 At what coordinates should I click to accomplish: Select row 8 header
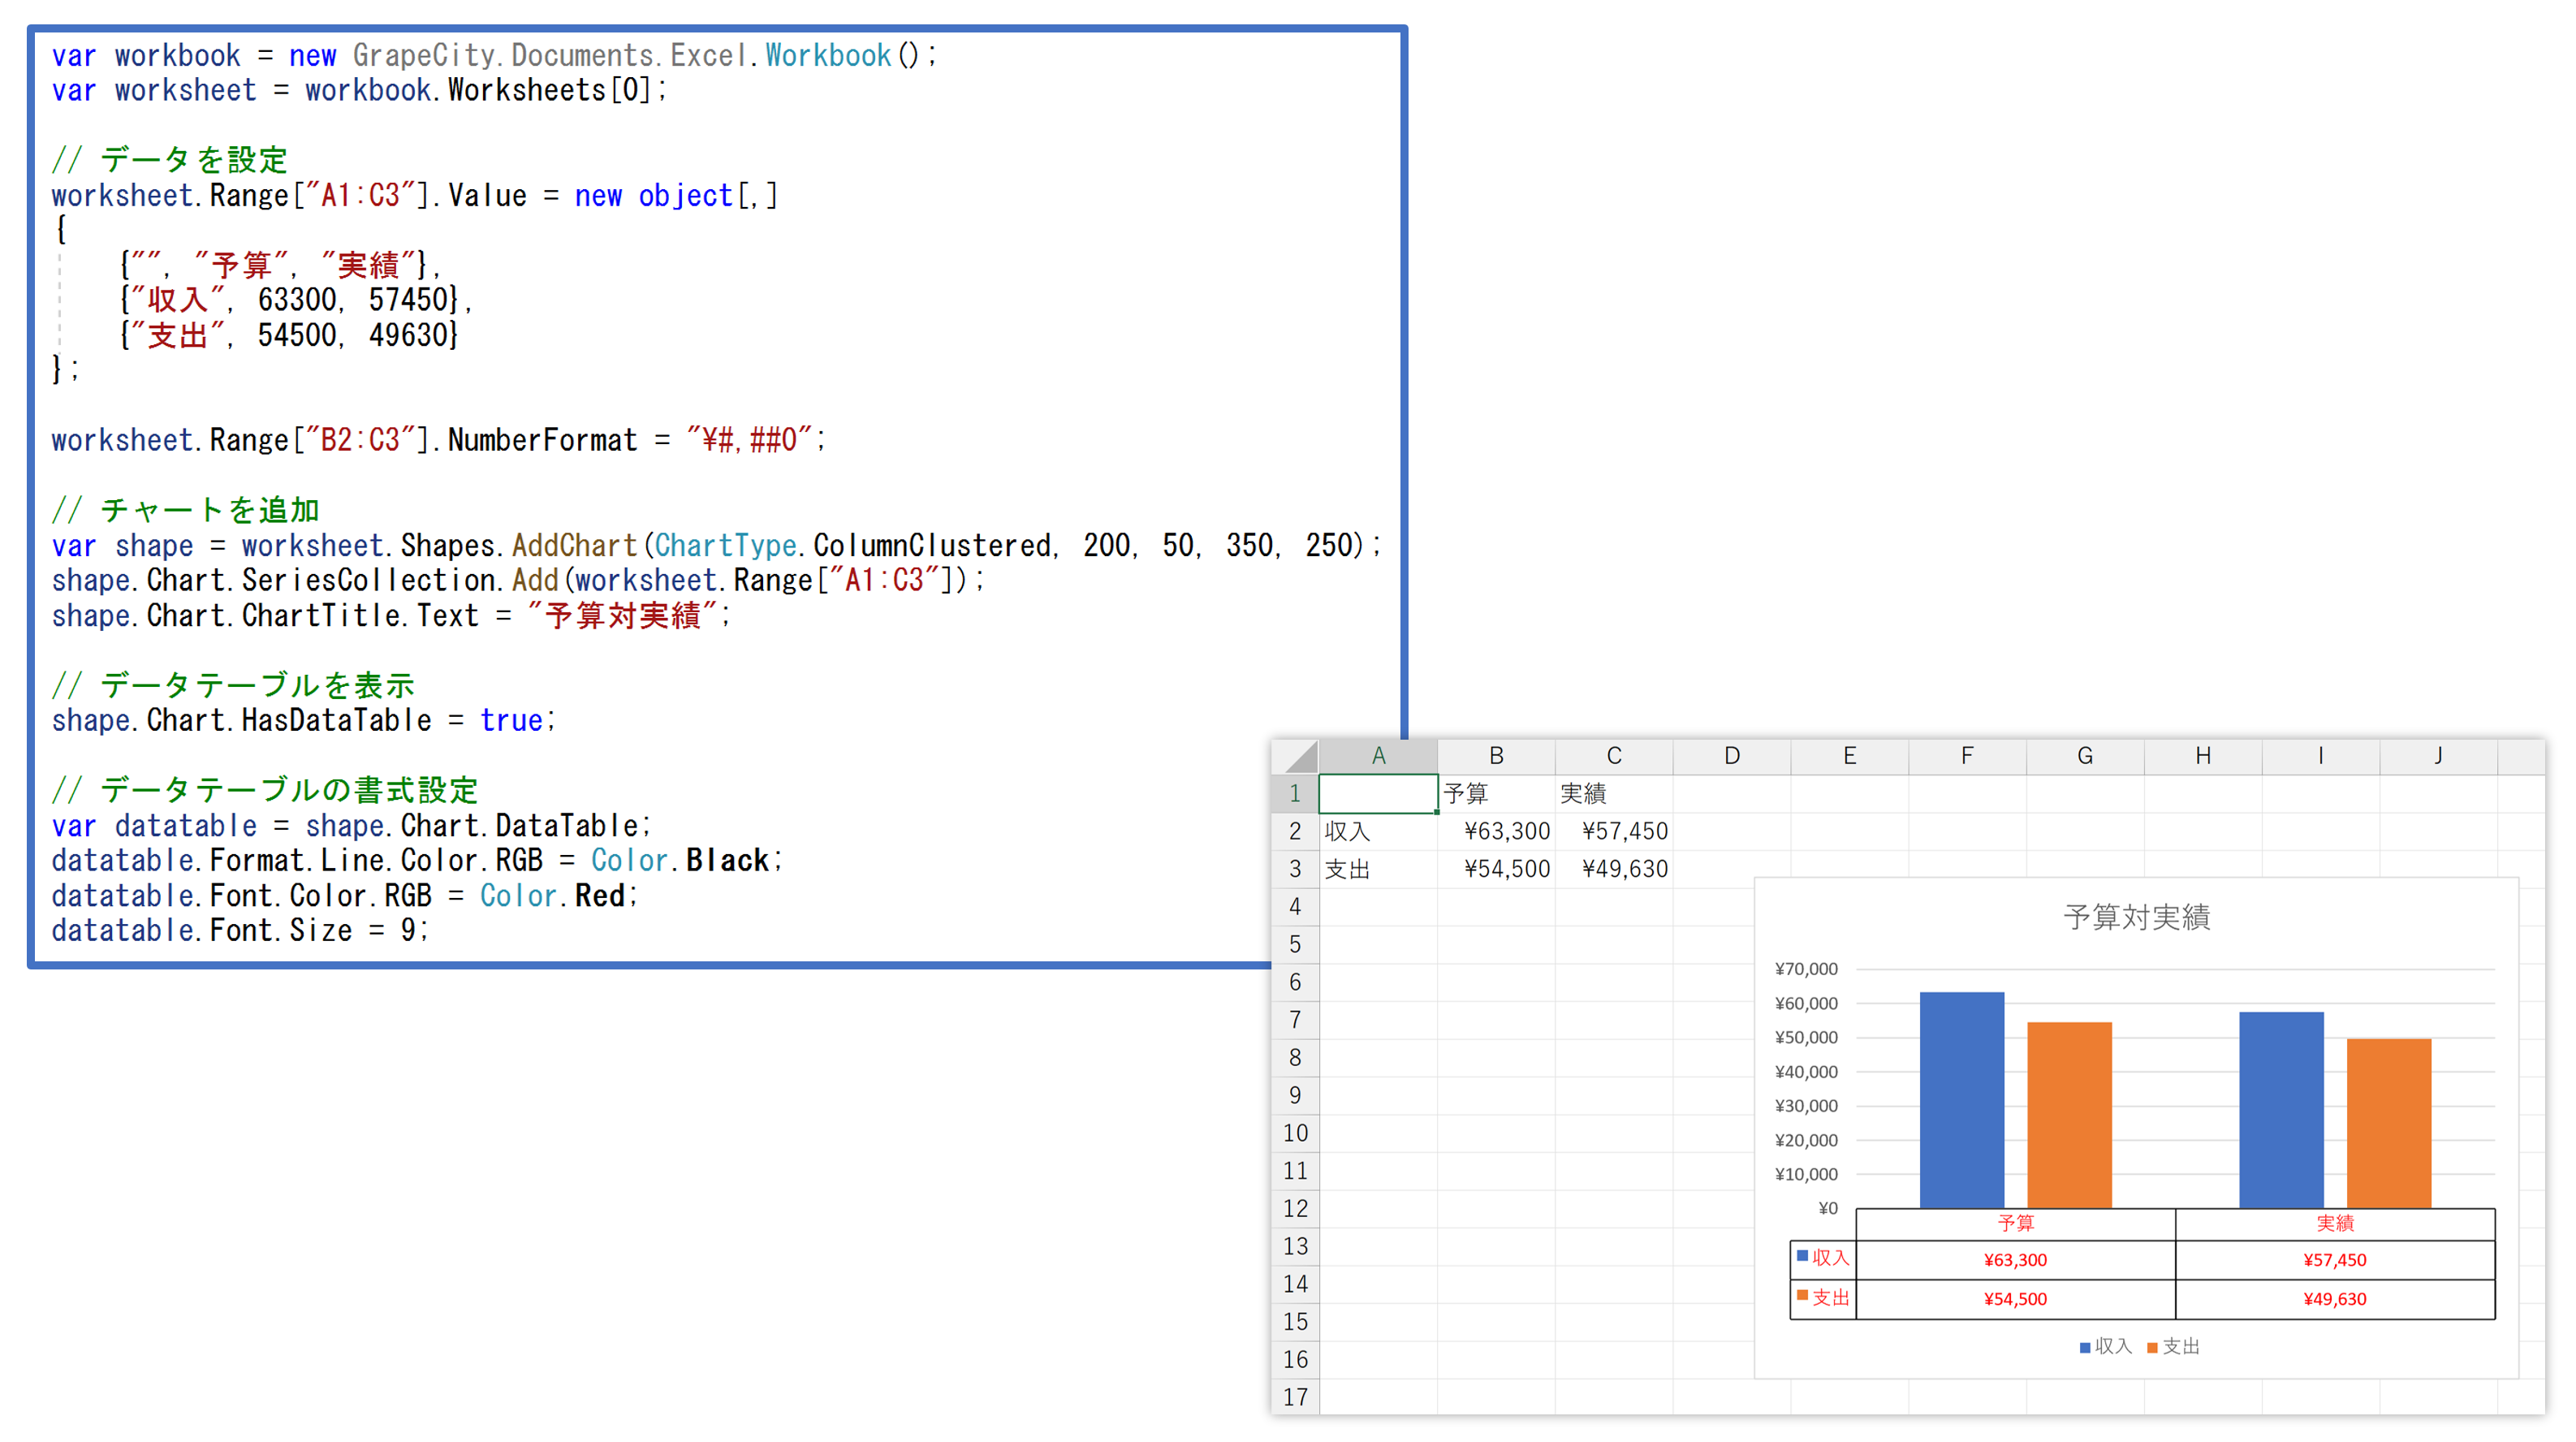1295,1058
